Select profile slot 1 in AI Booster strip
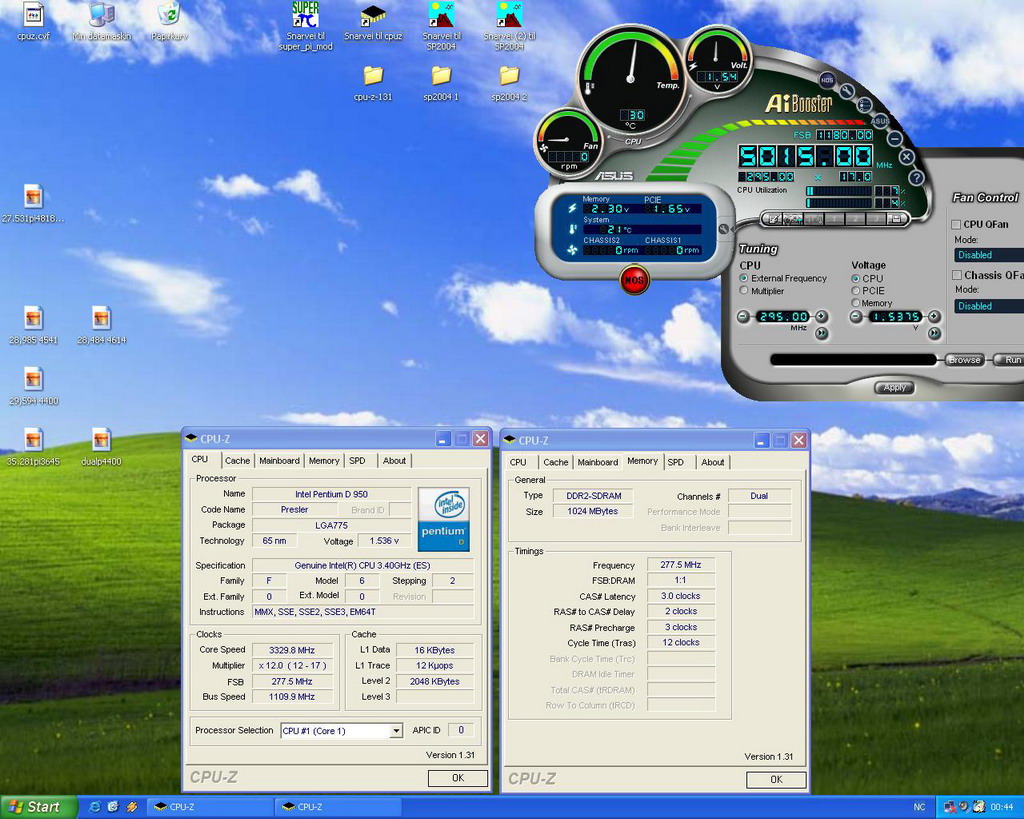 coord(834,219)
